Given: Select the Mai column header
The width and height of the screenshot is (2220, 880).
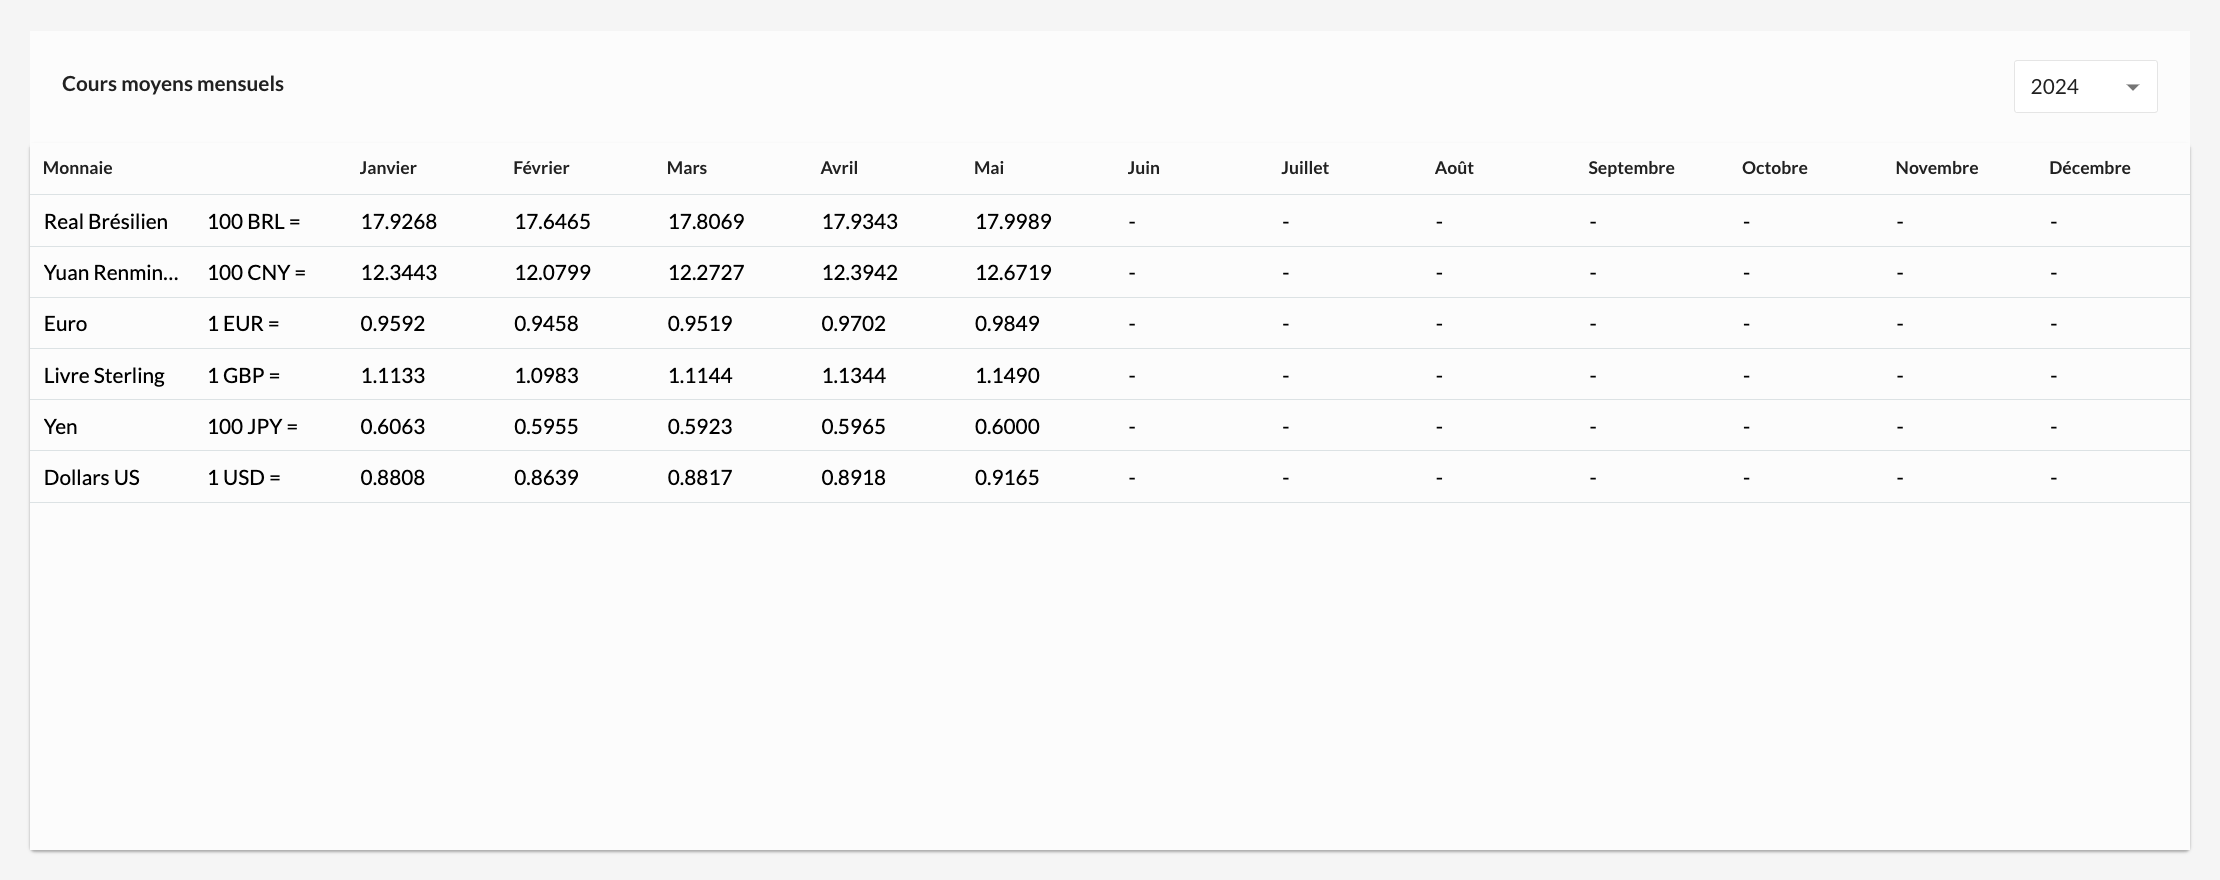Looking at the screenshot, I should coord(988,168).
